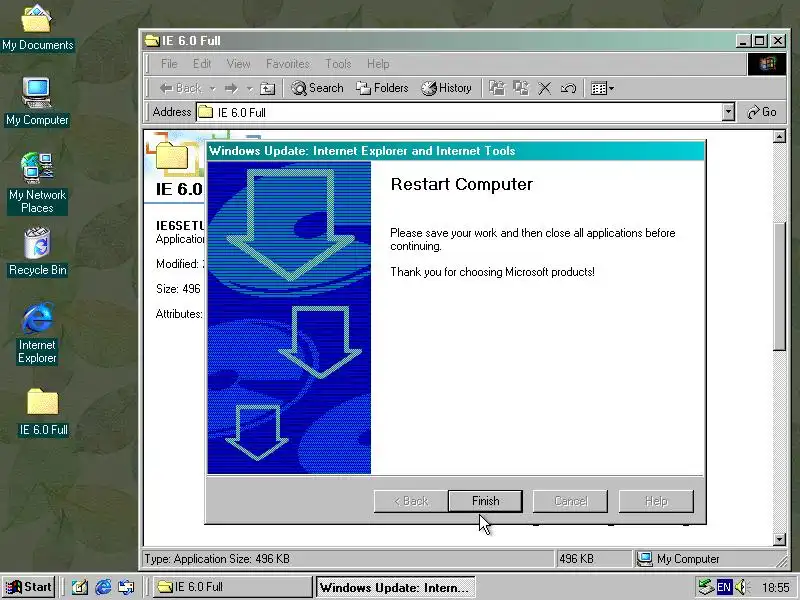Image resolution: width=800 pixels, height=600 pixels.
Task: Click the Back arrow in Explorer toolbar
Action: 181,88
